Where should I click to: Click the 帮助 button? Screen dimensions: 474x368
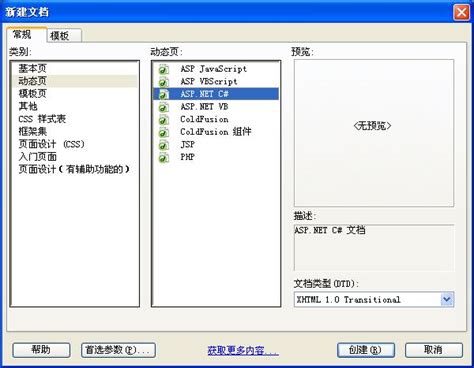[41, 350]
